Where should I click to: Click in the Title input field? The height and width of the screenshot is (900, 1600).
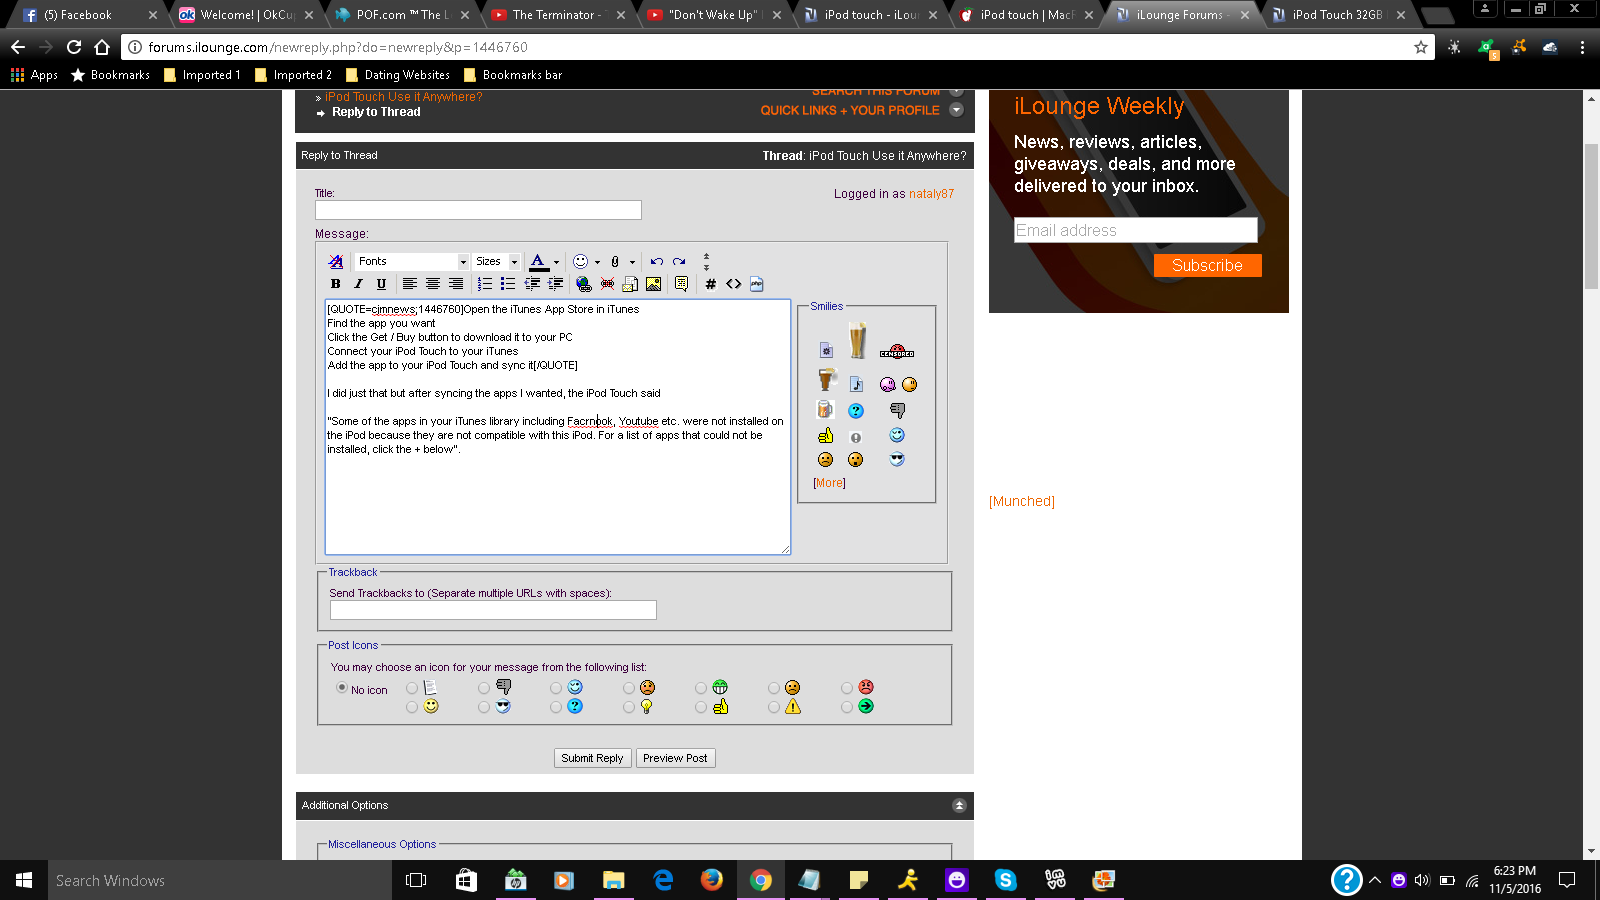478,210
